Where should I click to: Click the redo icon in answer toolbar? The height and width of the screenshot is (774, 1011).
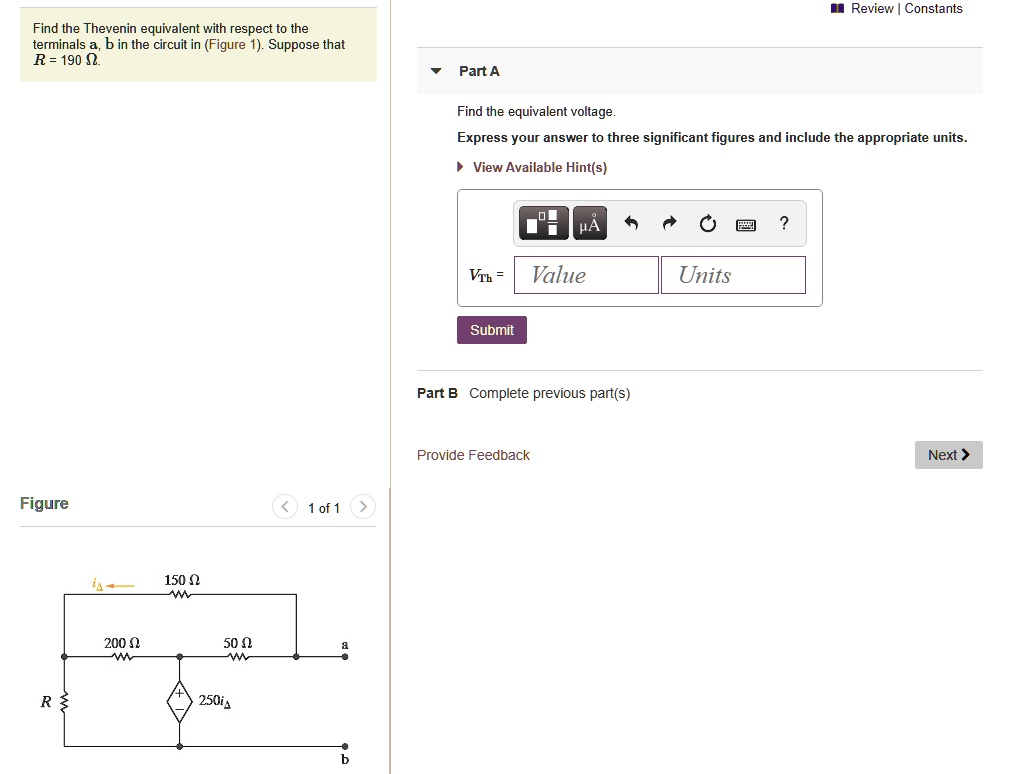(669, 223)
